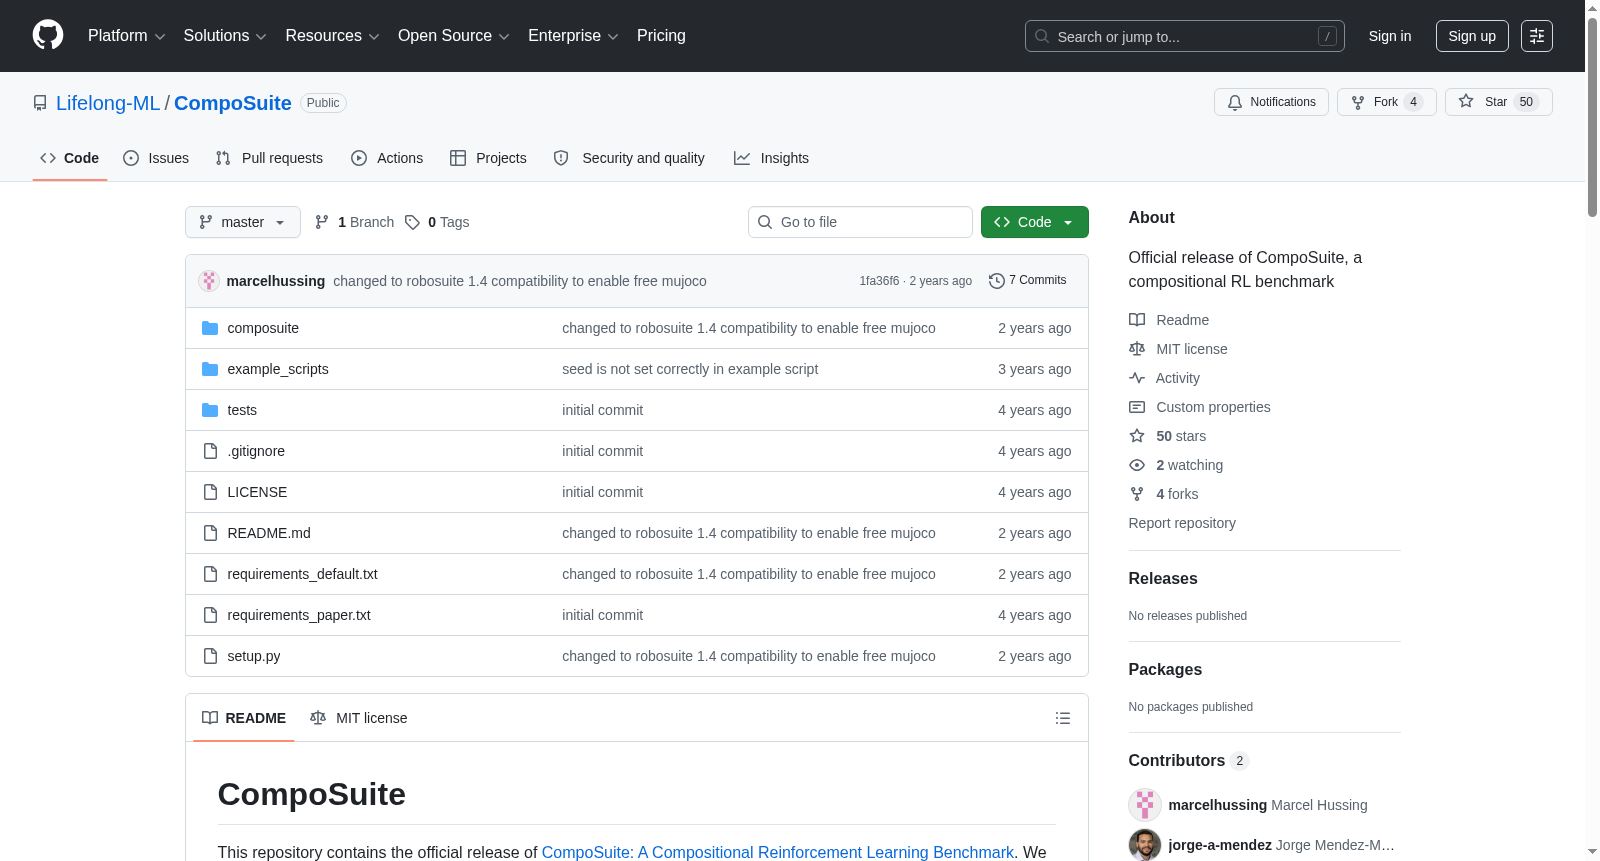The height and width of the screenshot is (861, 1600).
Task: Click the Search or jump to field
Action: (x=1185, y=36)
